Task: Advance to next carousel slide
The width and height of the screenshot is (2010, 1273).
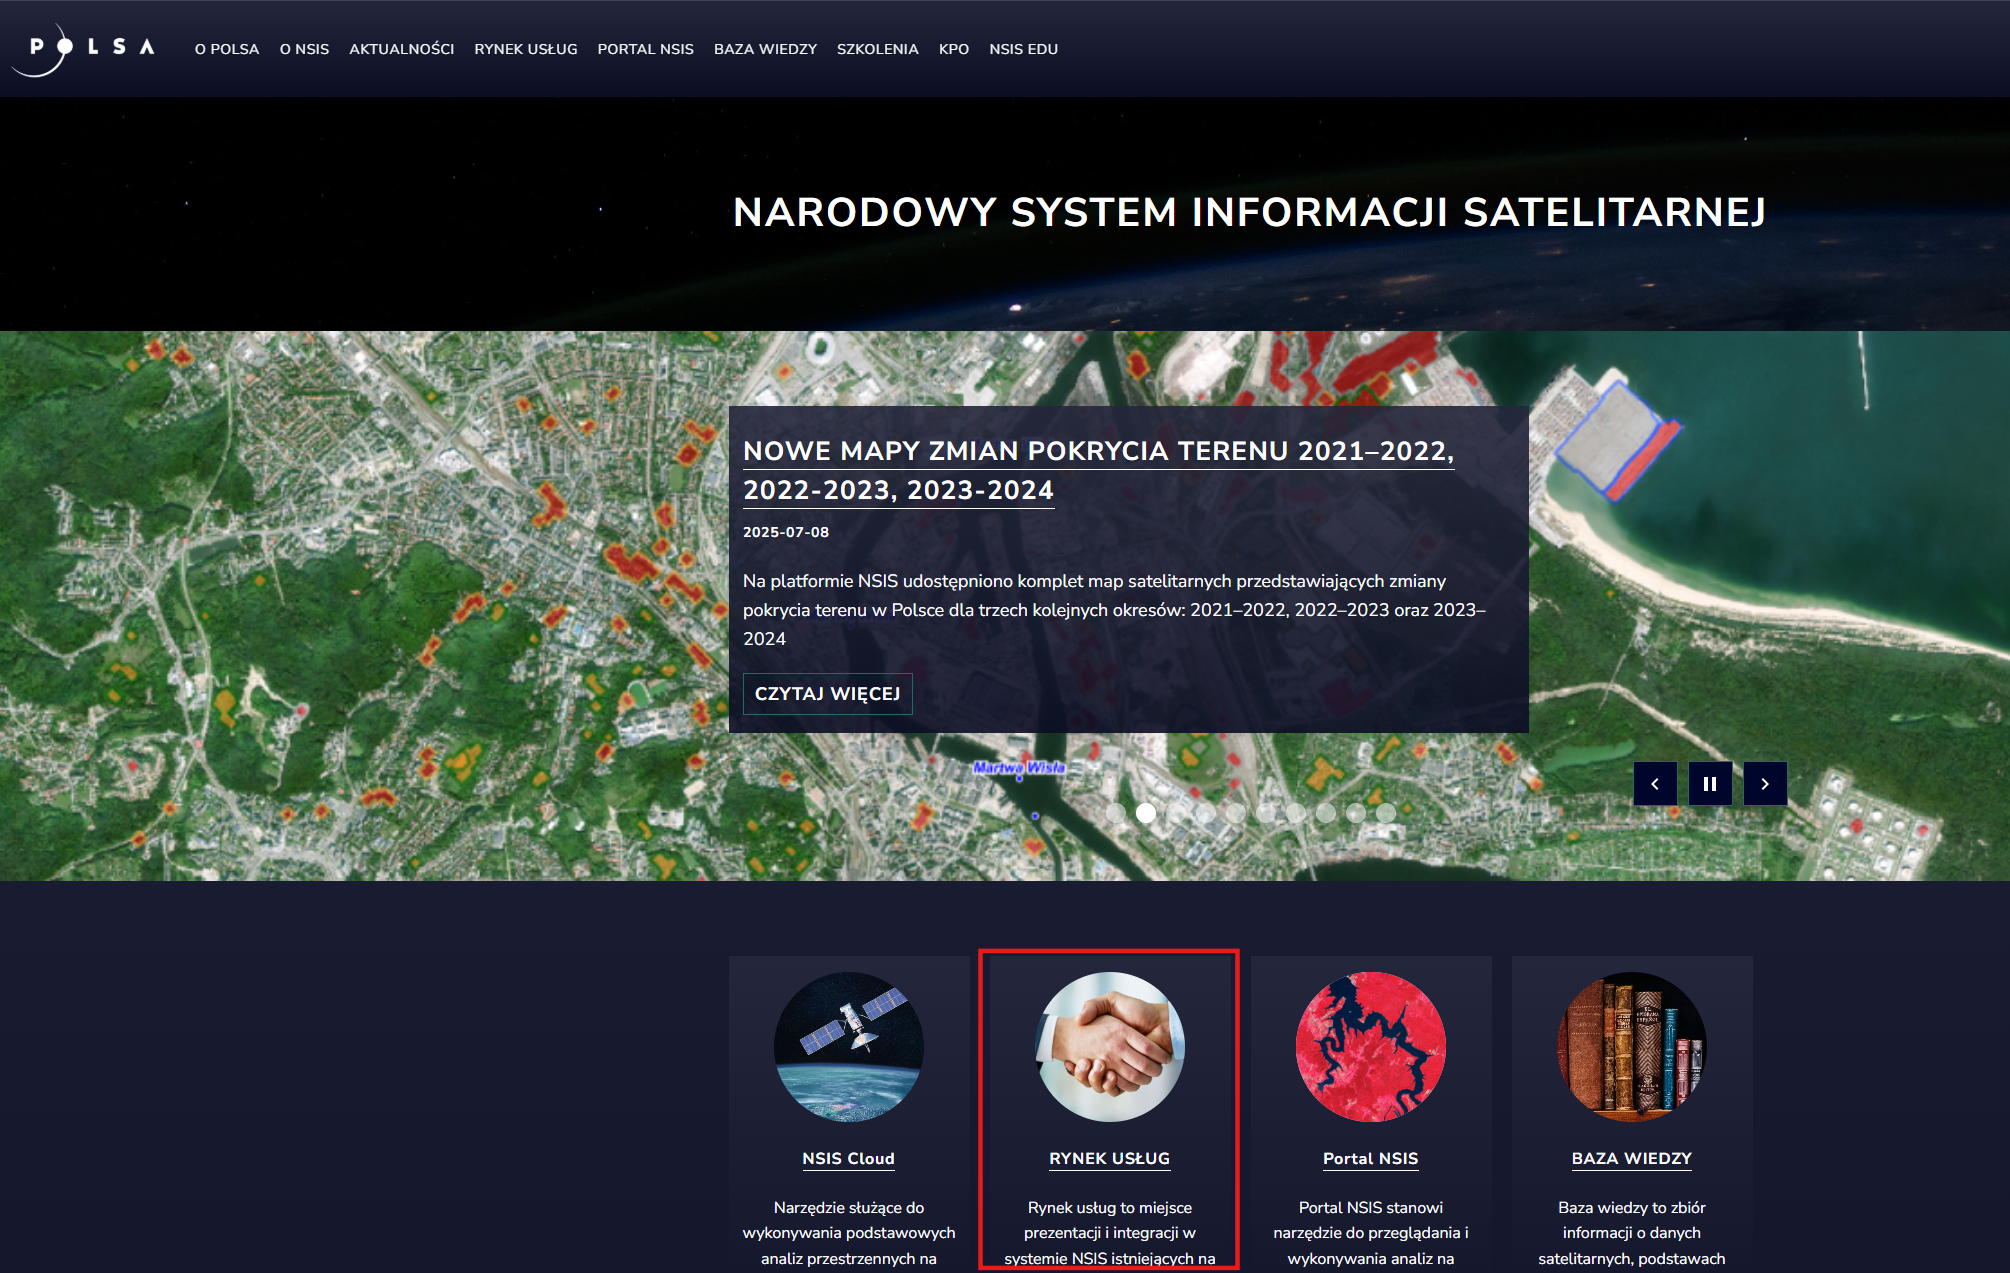Action: (x=1765, y=784)
